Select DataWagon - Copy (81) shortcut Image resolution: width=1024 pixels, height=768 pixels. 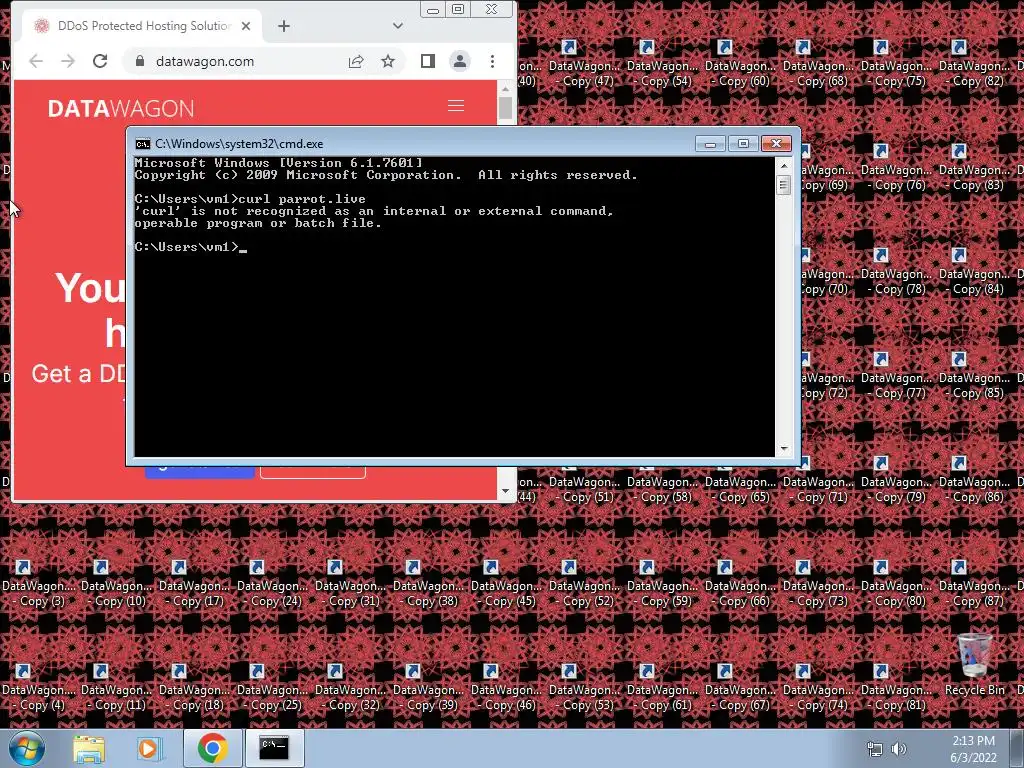[x=896, y=688]
